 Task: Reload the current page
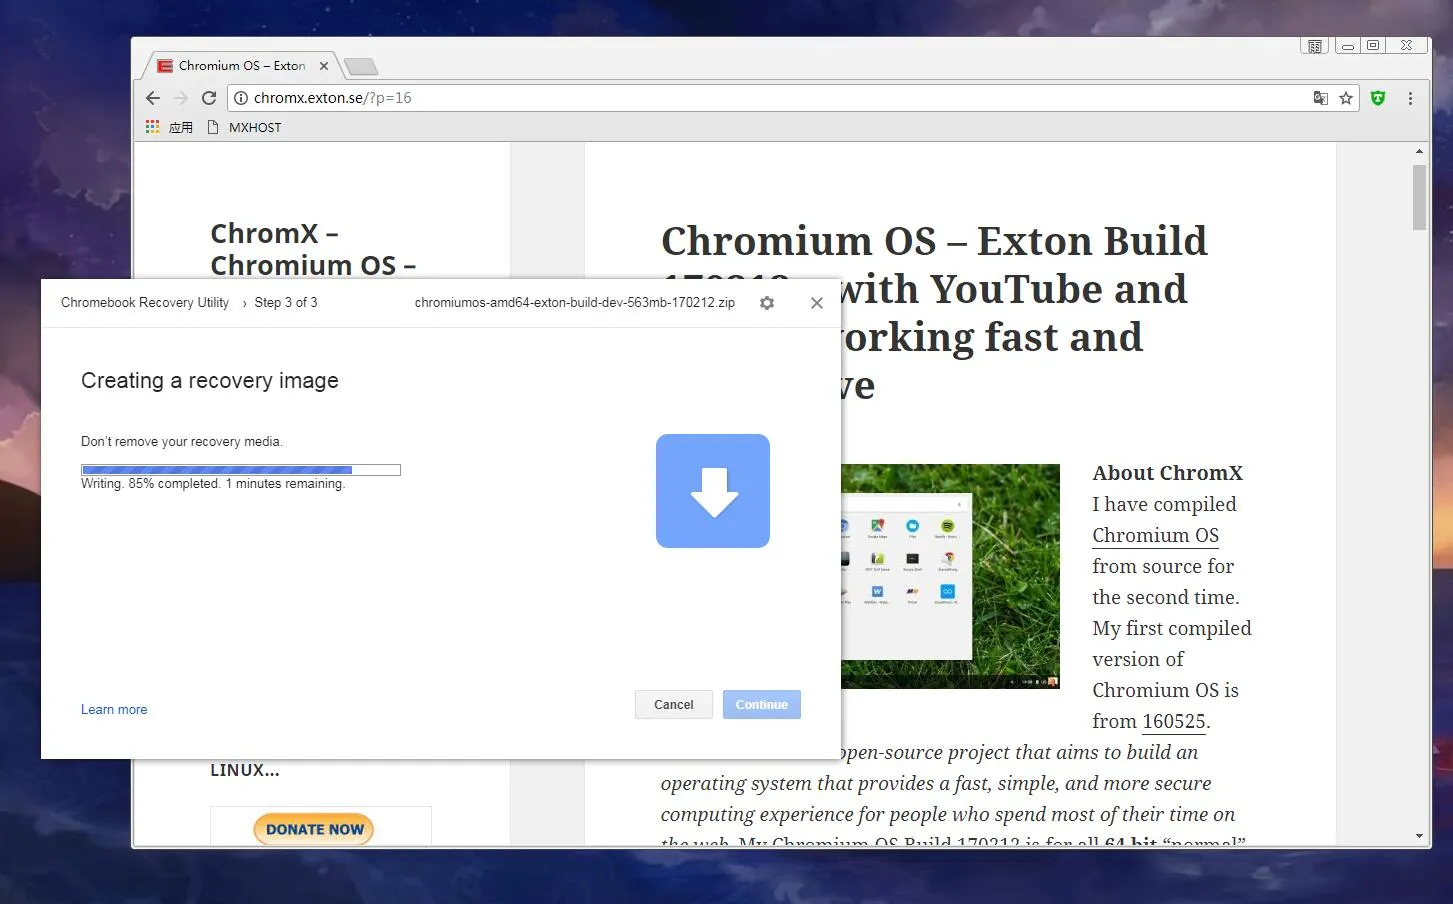point(209,98)
